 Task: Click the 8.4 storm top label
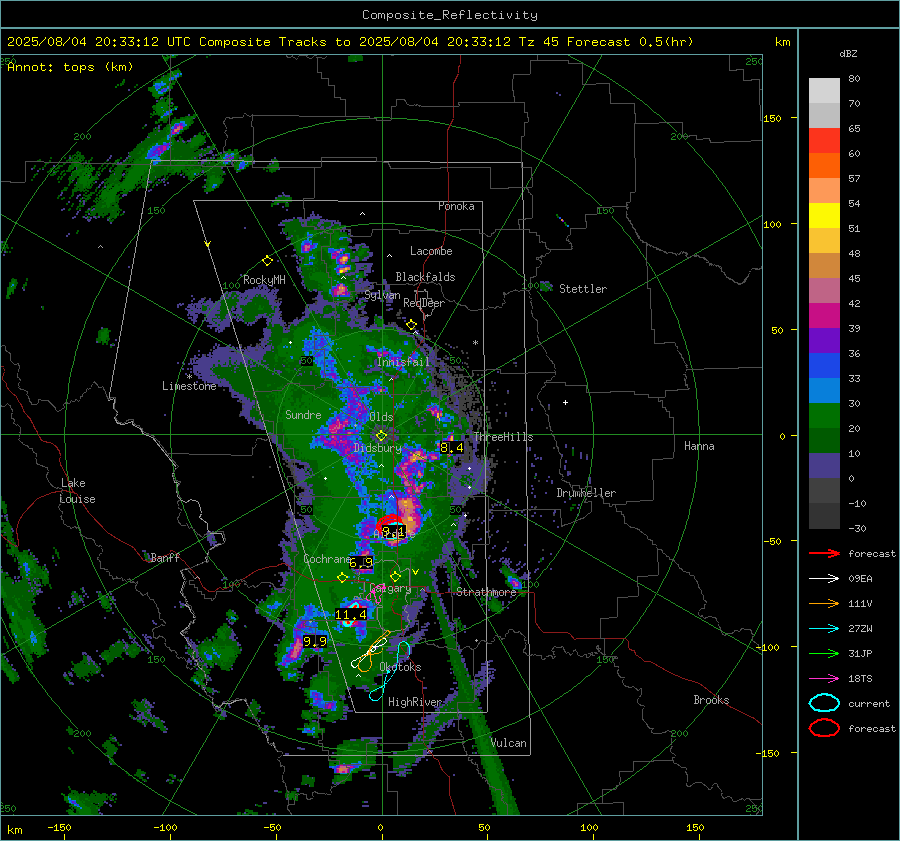(x=452, y=447)
